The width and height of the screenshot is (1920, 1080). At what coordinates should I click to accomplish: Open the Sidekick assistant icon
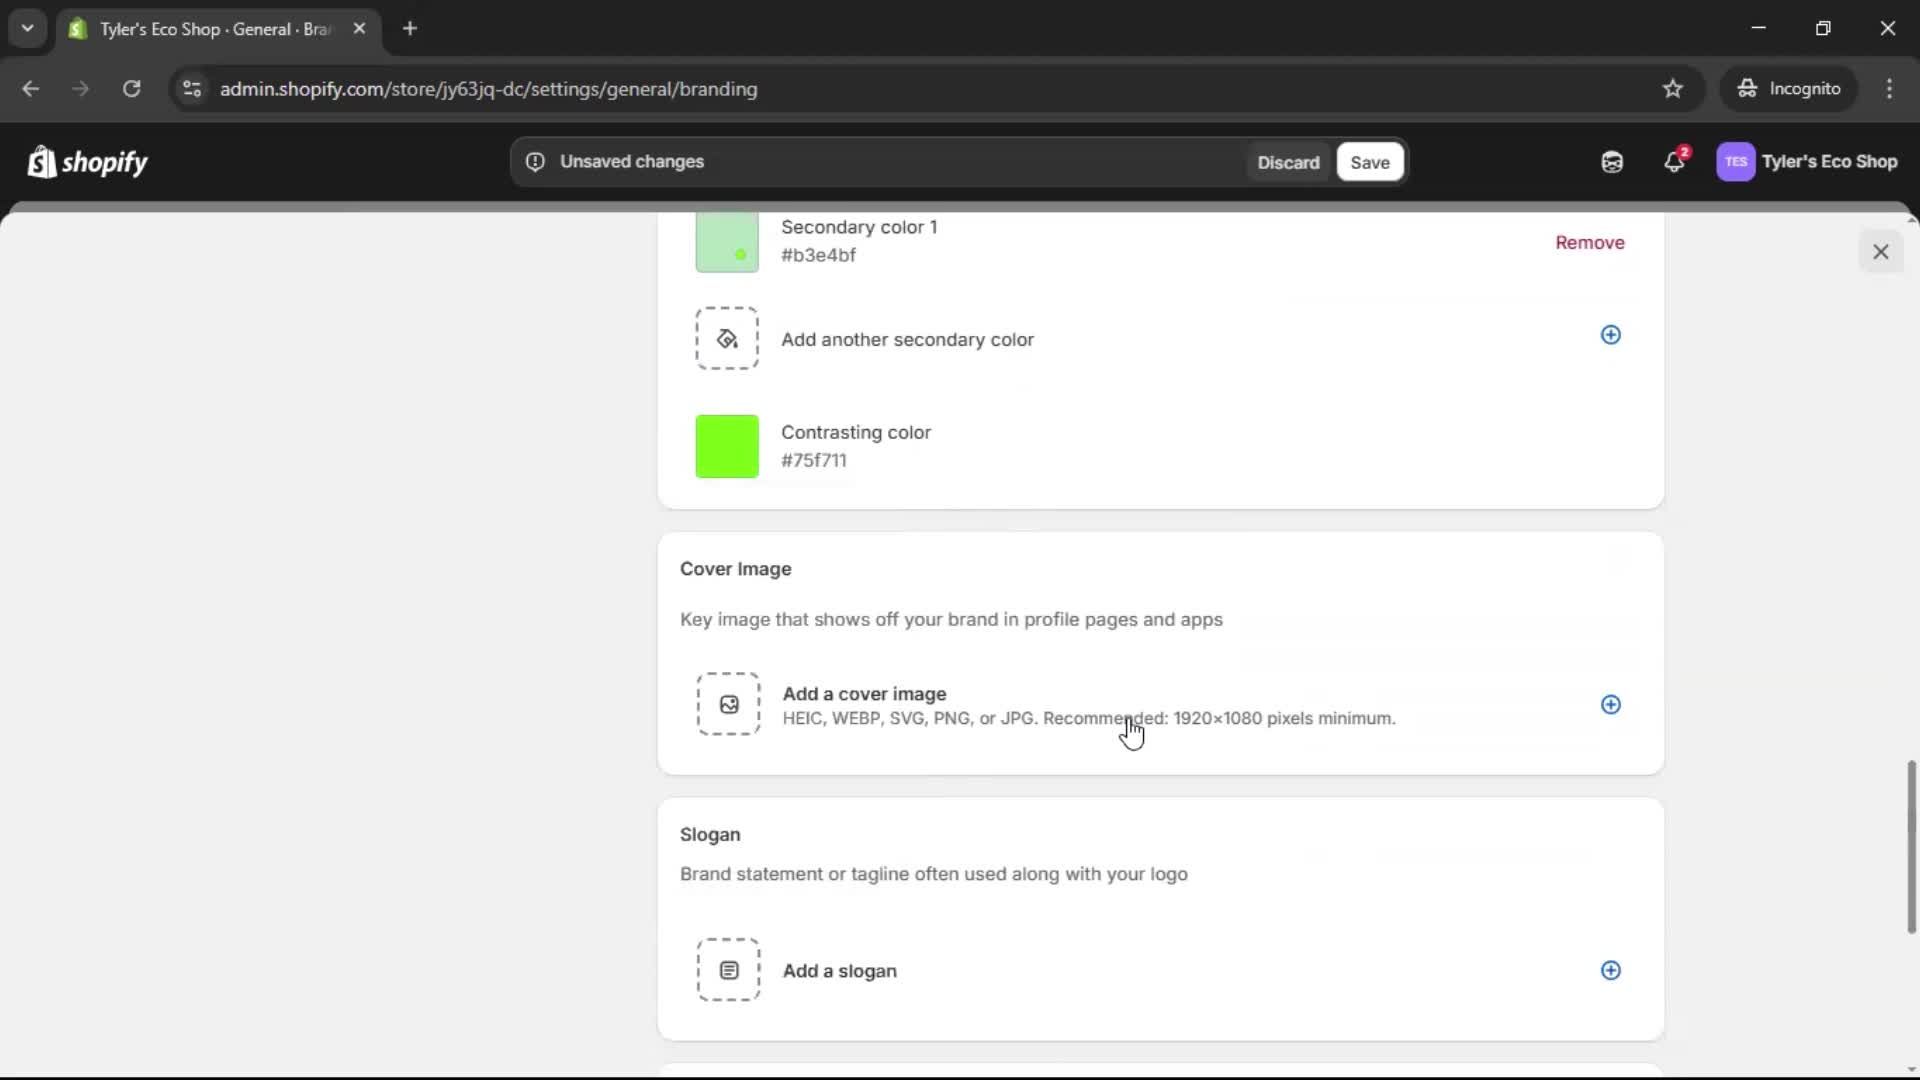[1611, 162]
